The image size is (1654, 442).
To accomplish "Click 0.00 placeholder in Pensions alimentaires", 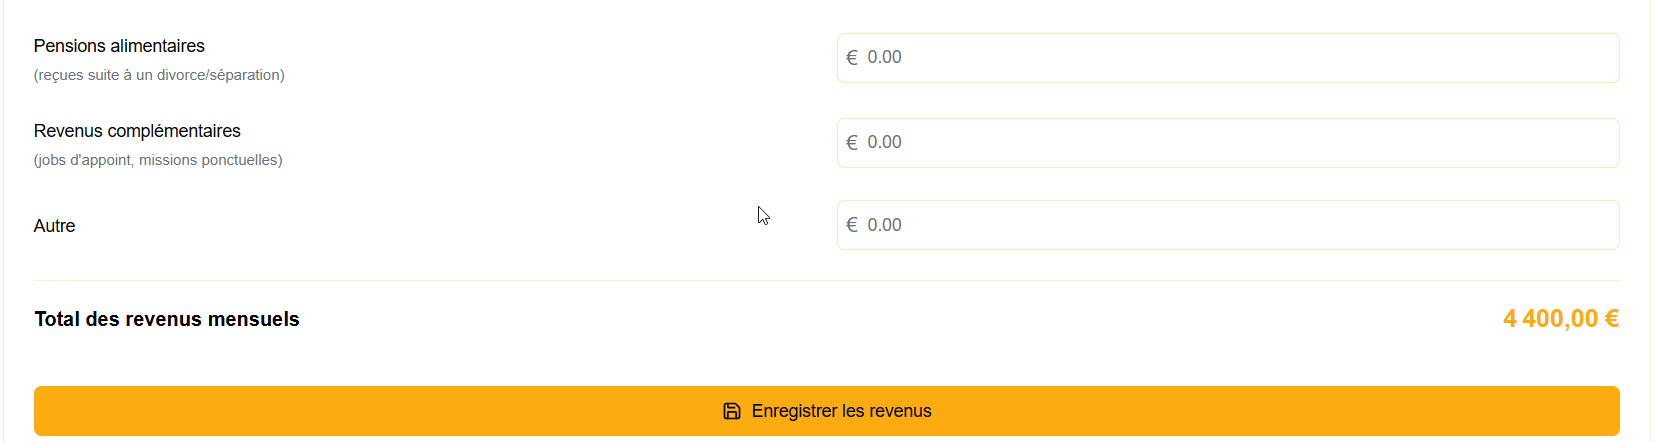I will [x=884, y=58].
